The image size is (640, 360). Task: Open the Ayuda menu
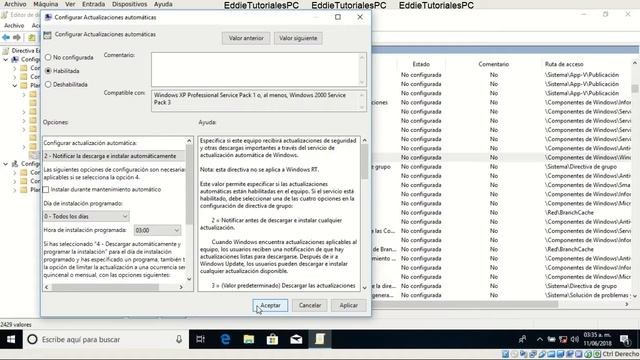[163, 4]
